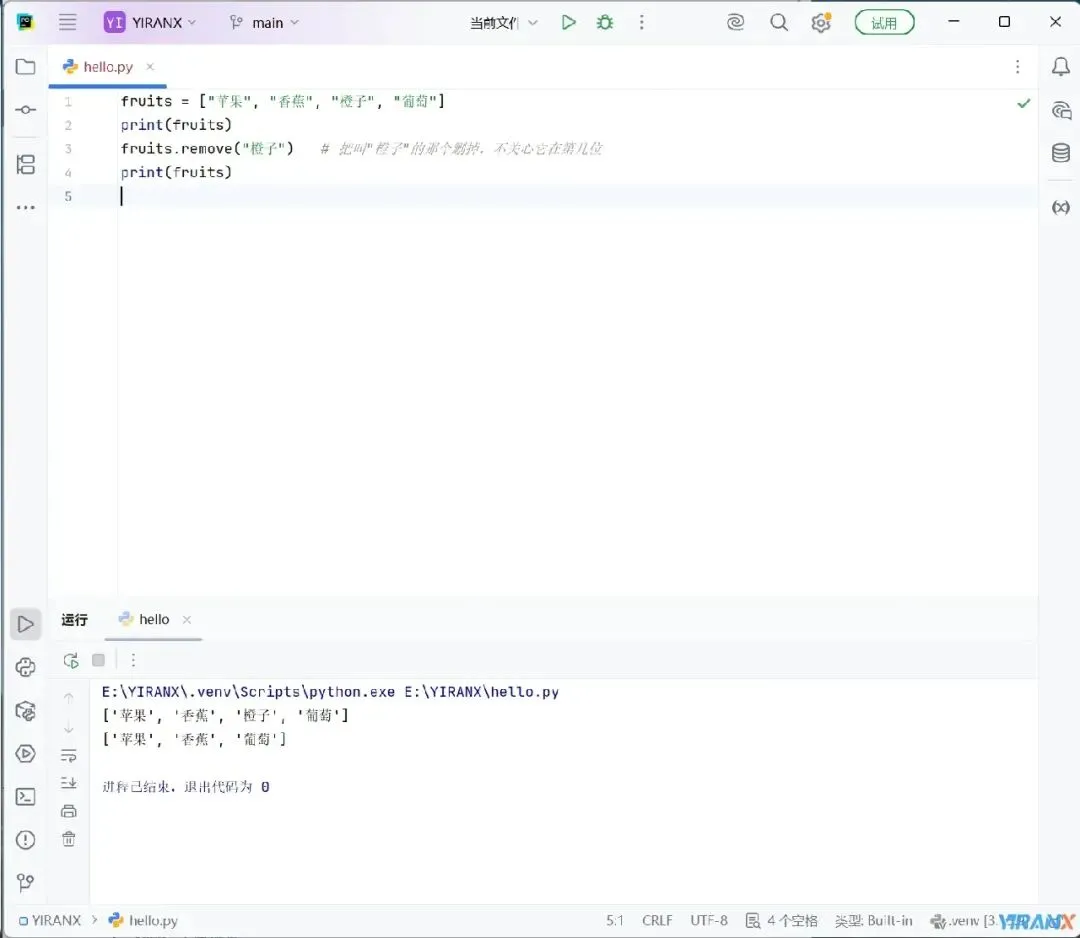Open IDE settings gear
1080x938 pixels.
pyautogui.click(x=821, y=23)
